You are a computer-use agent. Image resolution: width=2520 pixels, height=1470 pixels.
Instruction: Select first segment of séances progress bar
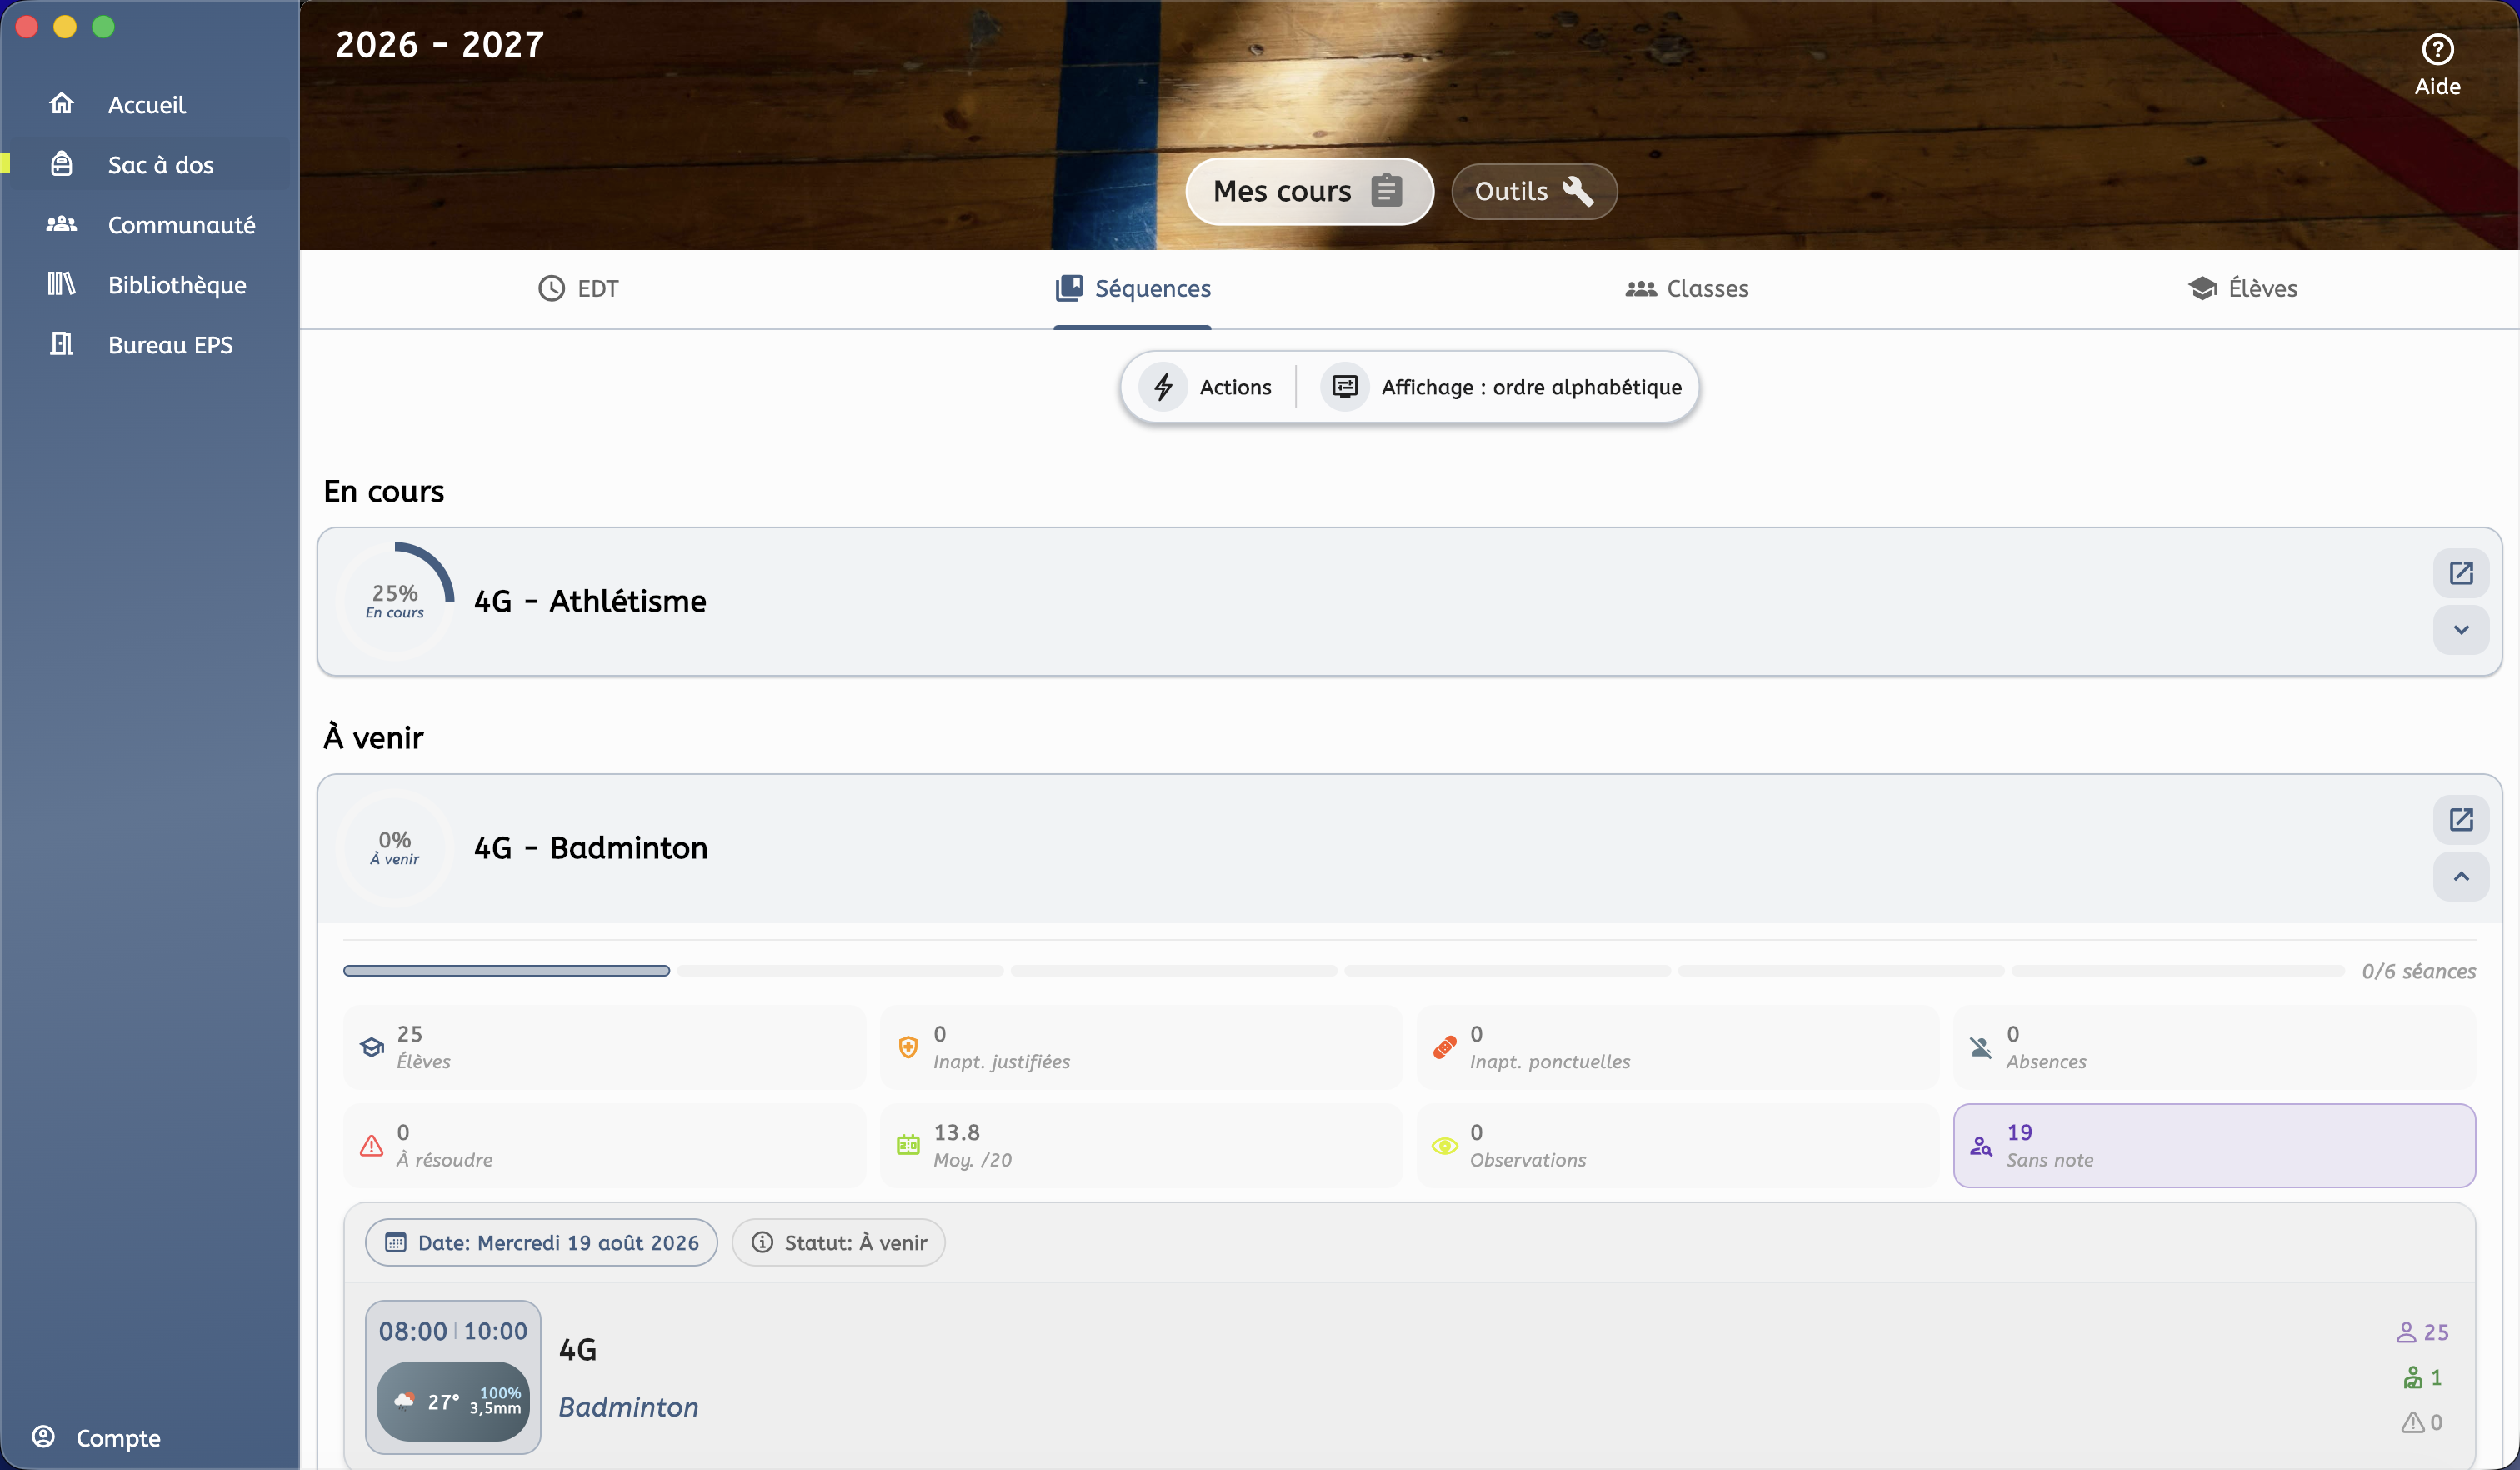(x=506, y=971)
